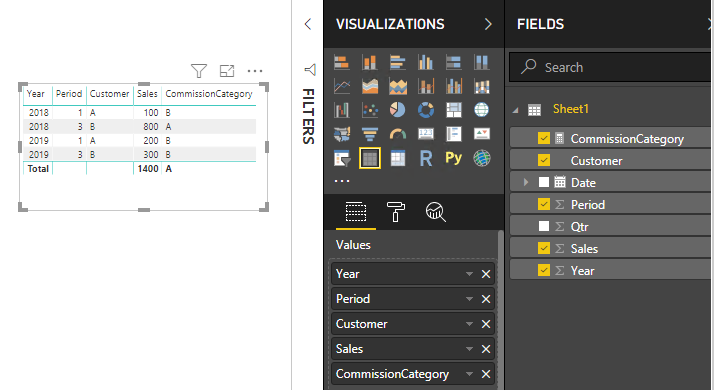Open Focus mode for the table visual
Image resolution: width=714 pixels, height=390 pixels.
pos(227,71)
